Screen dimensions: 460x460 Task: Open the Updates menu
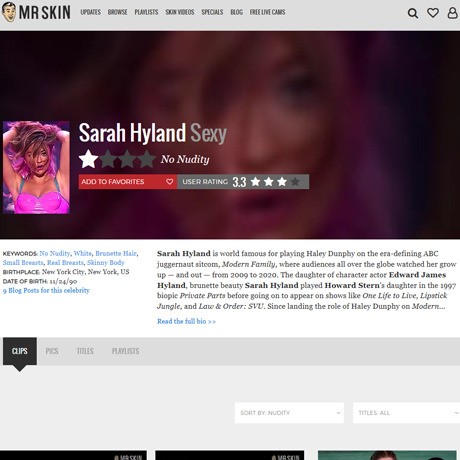coord(90,12)
